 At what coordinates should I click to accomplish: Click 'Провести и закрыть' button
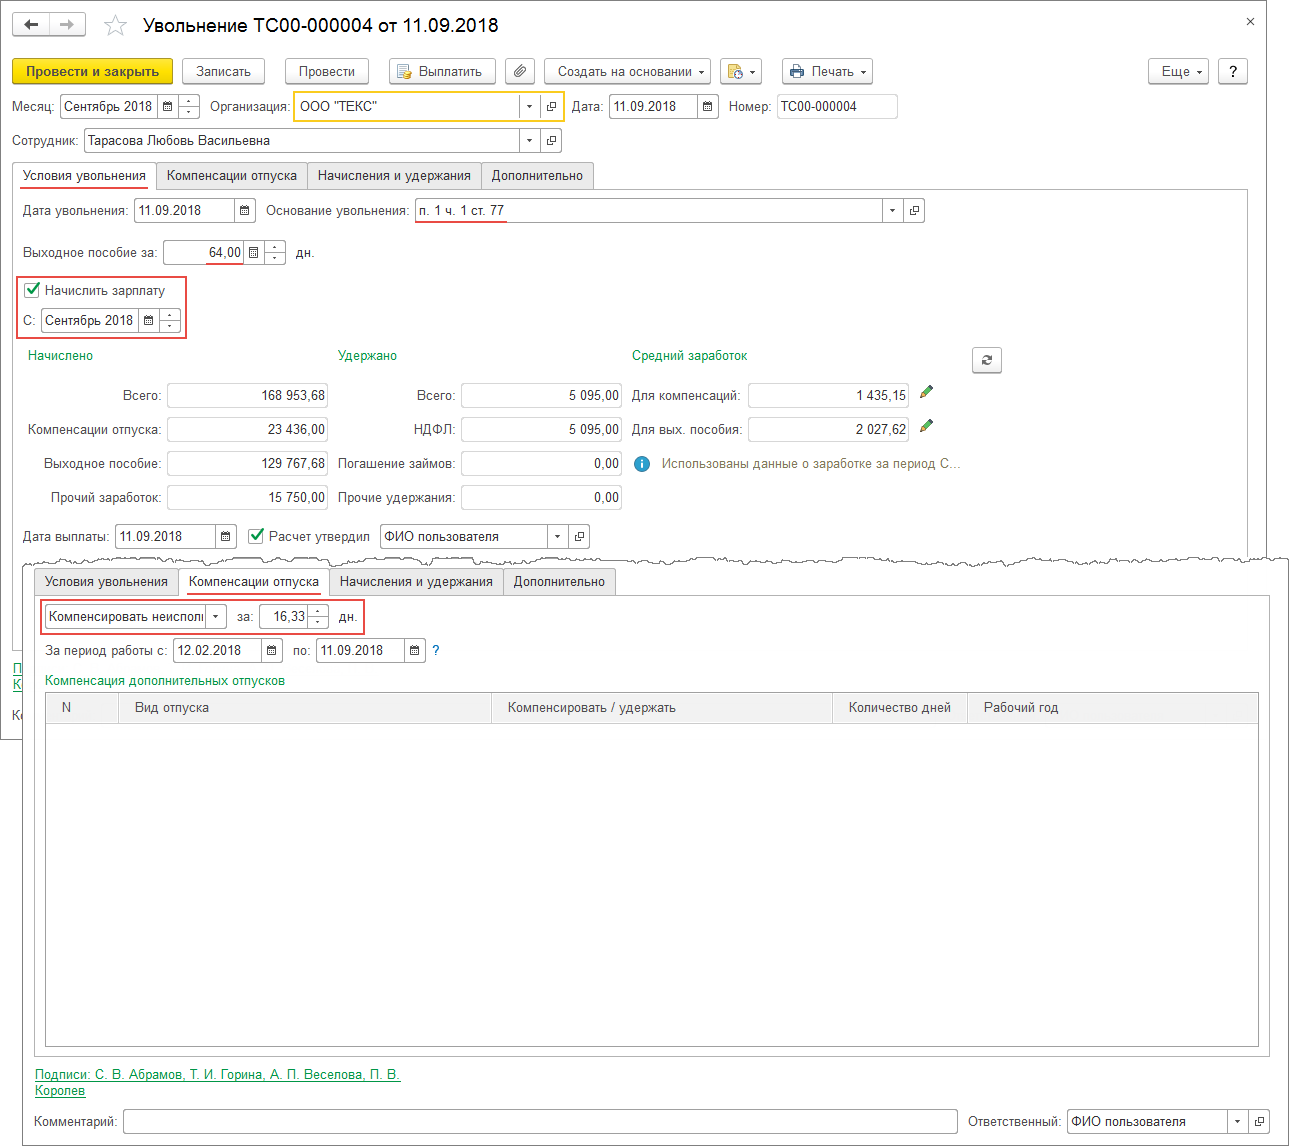(x=92, y=72)
